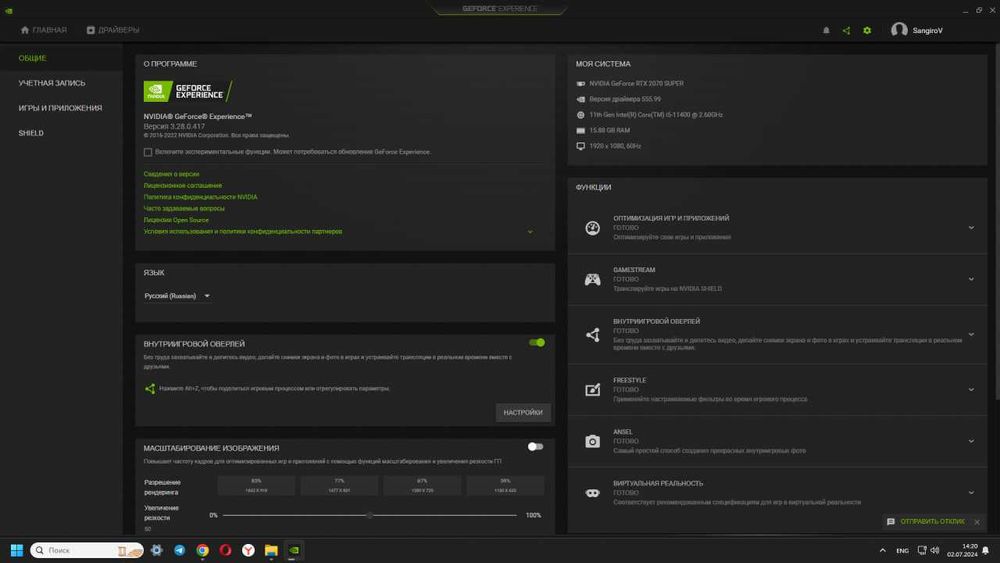
Task: Expand the Ansel feature chevron
Action: [971, 441]
